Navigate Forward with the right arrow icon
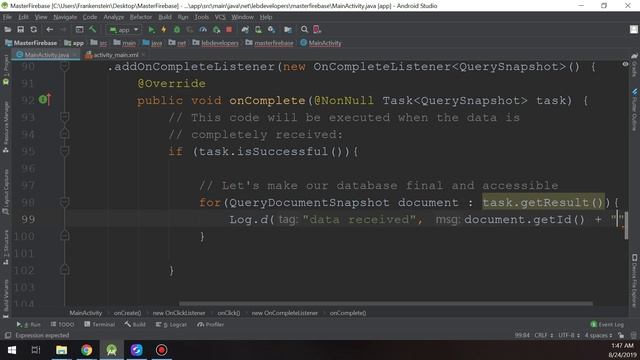Image resolution: width=640 pixels, height=360 pixels. pos(63,29)
